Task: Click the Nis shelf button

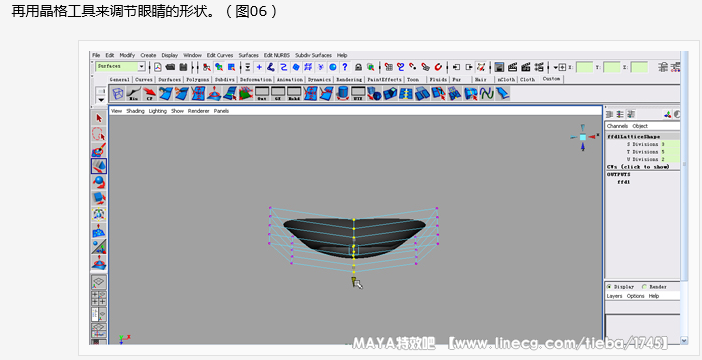Action: coord(133,94)
